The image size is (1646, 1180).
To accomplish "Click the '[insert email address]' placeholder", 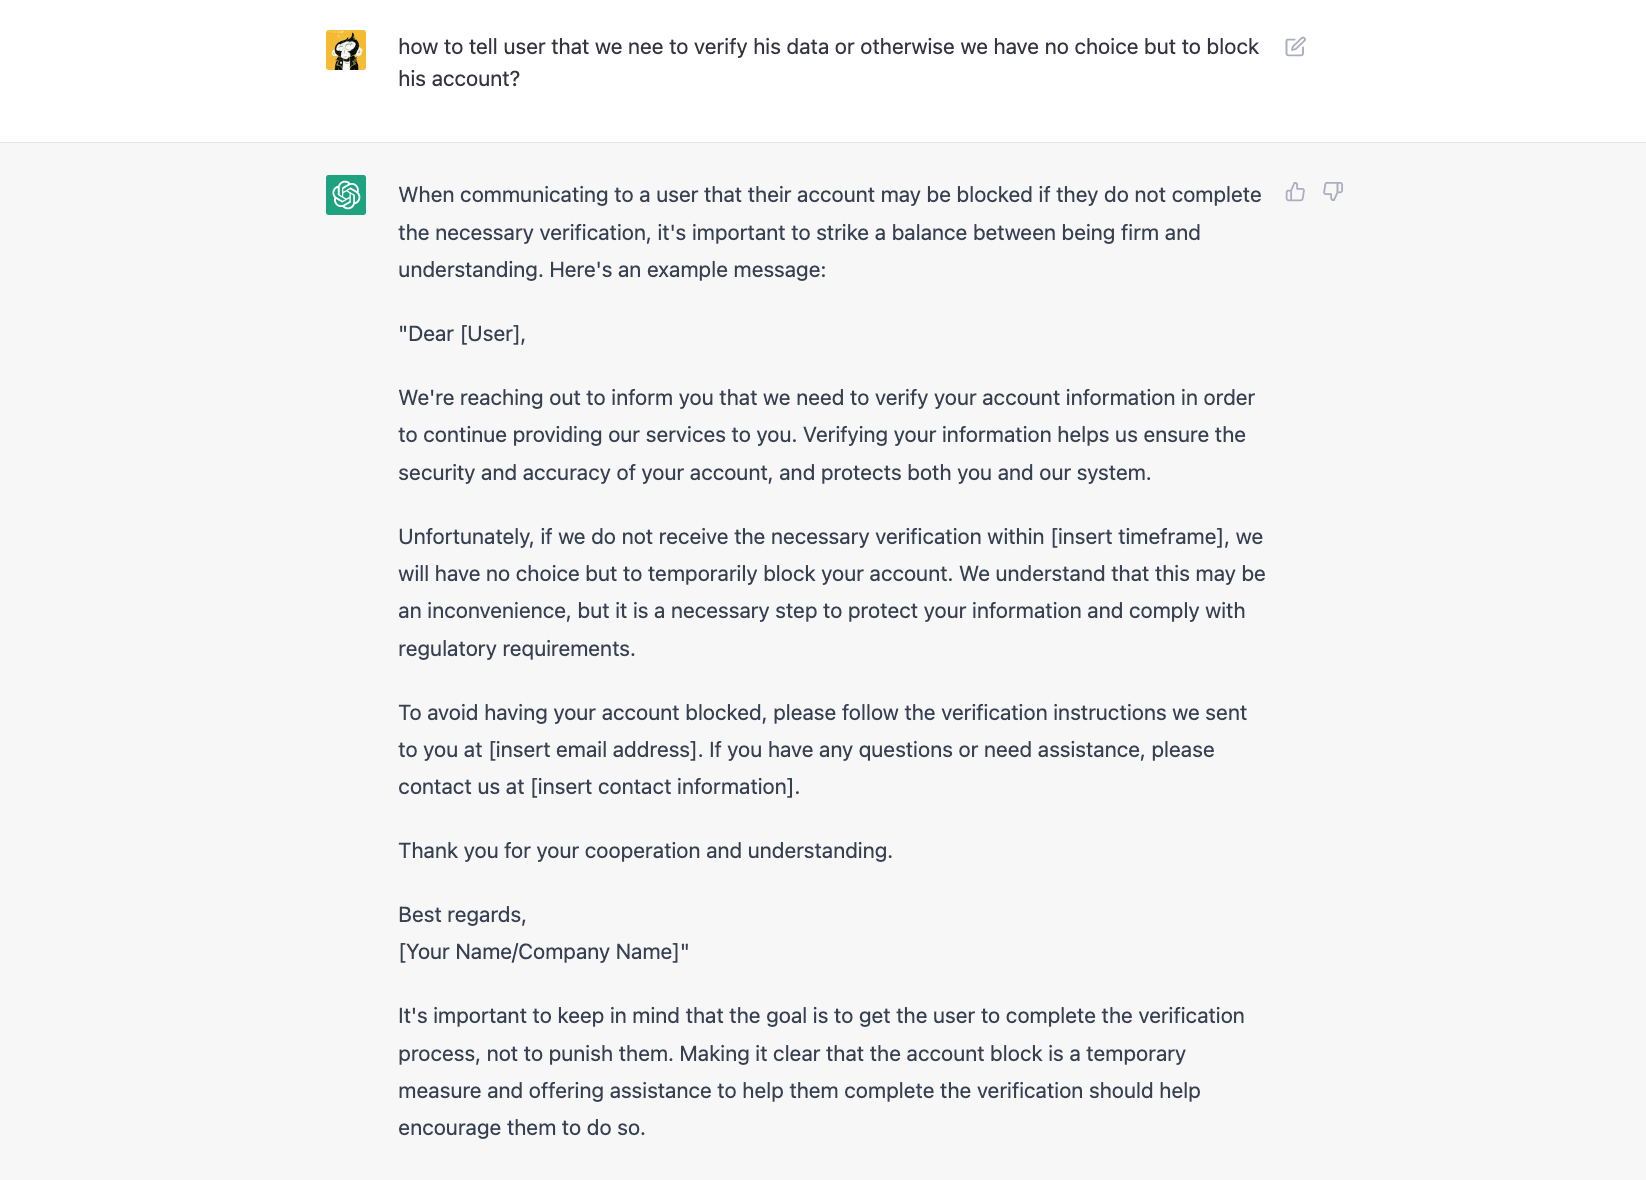I will click(x=594, y=750).
